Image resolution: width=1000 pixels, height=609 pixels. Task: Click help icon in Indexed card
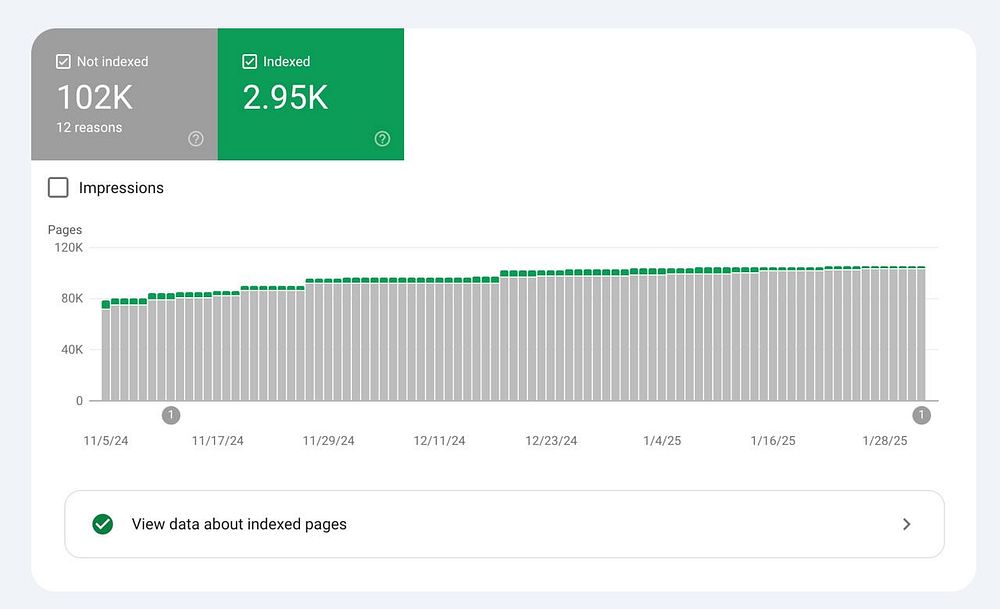tap(382, 139)
